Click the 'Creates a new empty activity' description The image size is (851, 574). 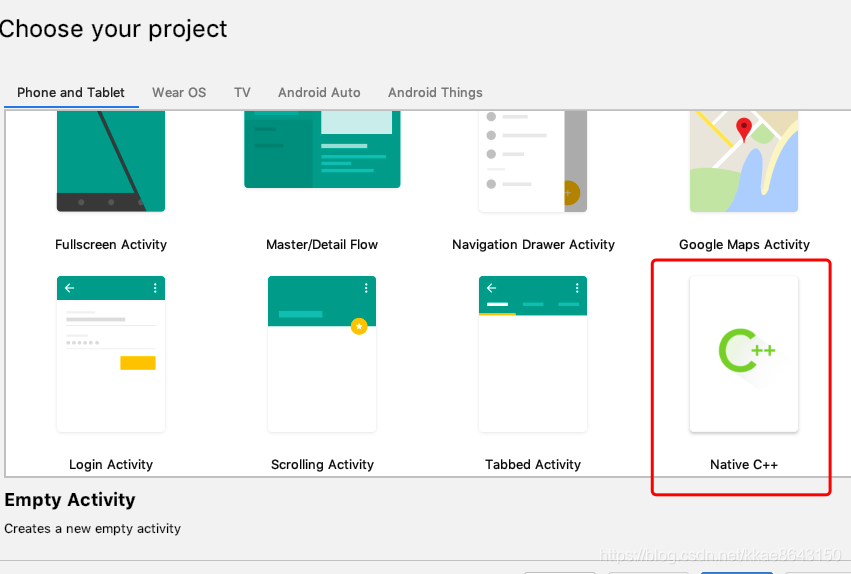[x=93, y=528]
